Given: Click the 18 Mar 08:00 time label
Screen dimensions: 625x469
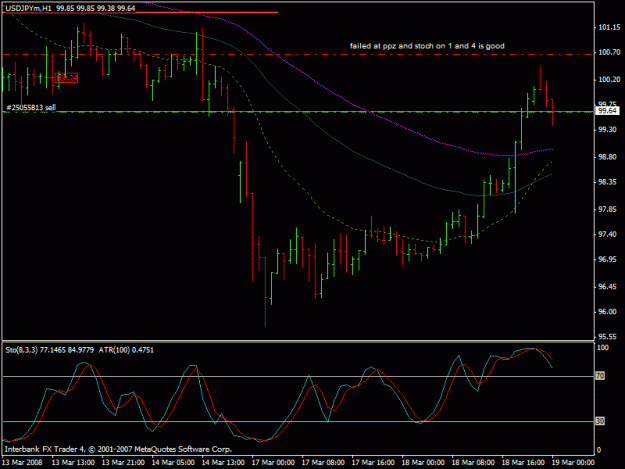Looking at the screenshot, I should point(473,463).
